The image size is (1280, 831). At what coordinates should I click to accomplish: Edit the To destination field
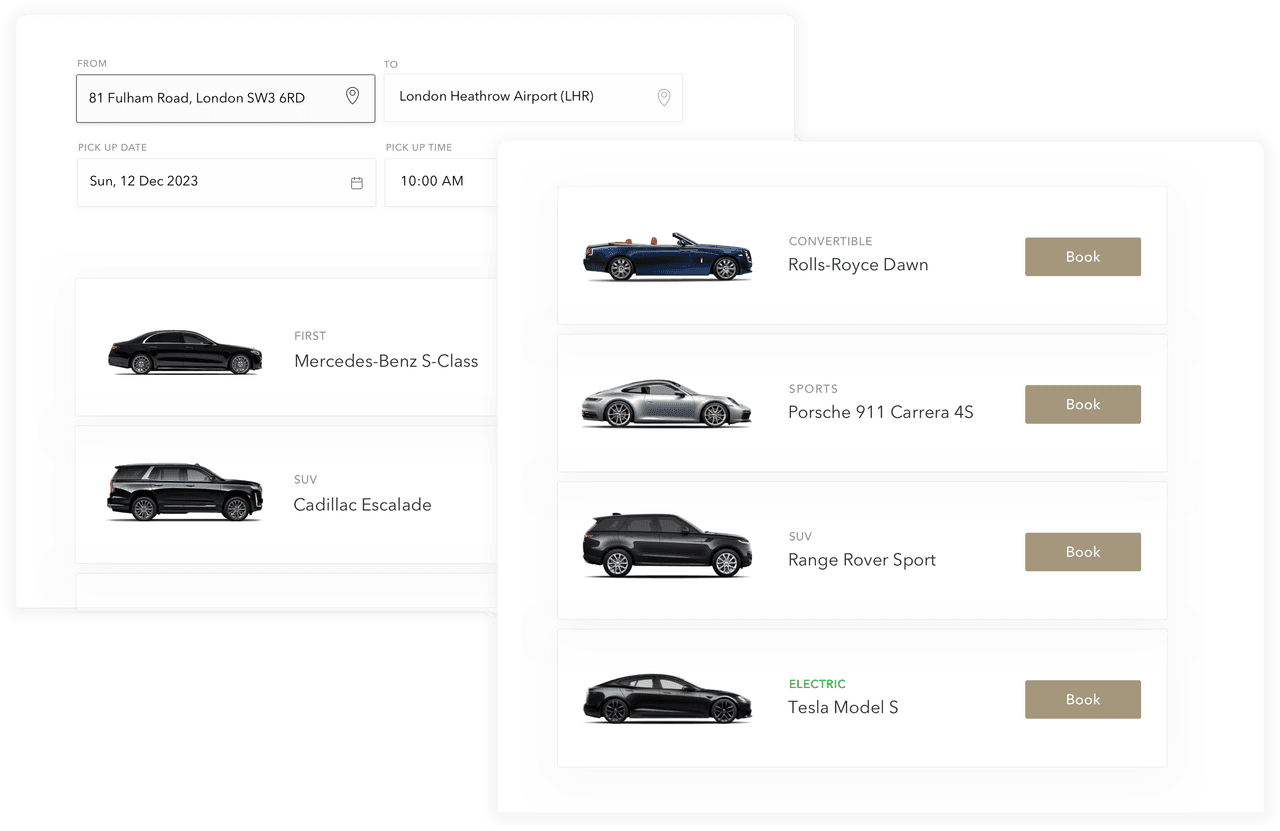point(510,97)
